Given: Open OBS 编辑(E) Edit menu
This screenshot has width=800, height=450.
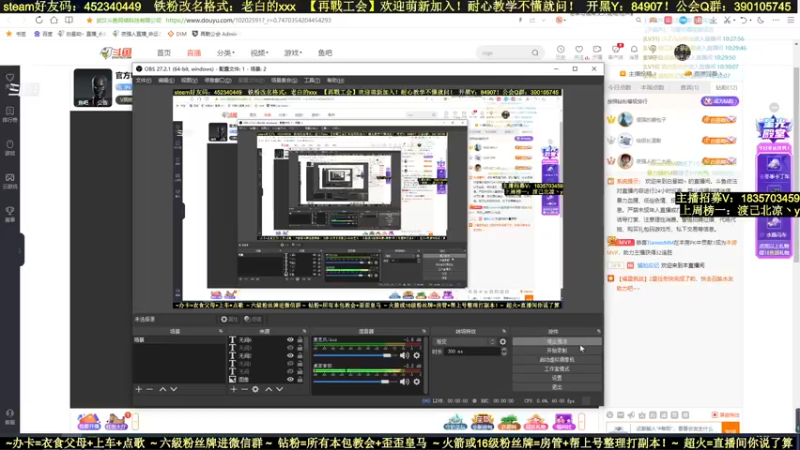Looking at the screenshot, I should pyautogui.click(x=166, y=80).
